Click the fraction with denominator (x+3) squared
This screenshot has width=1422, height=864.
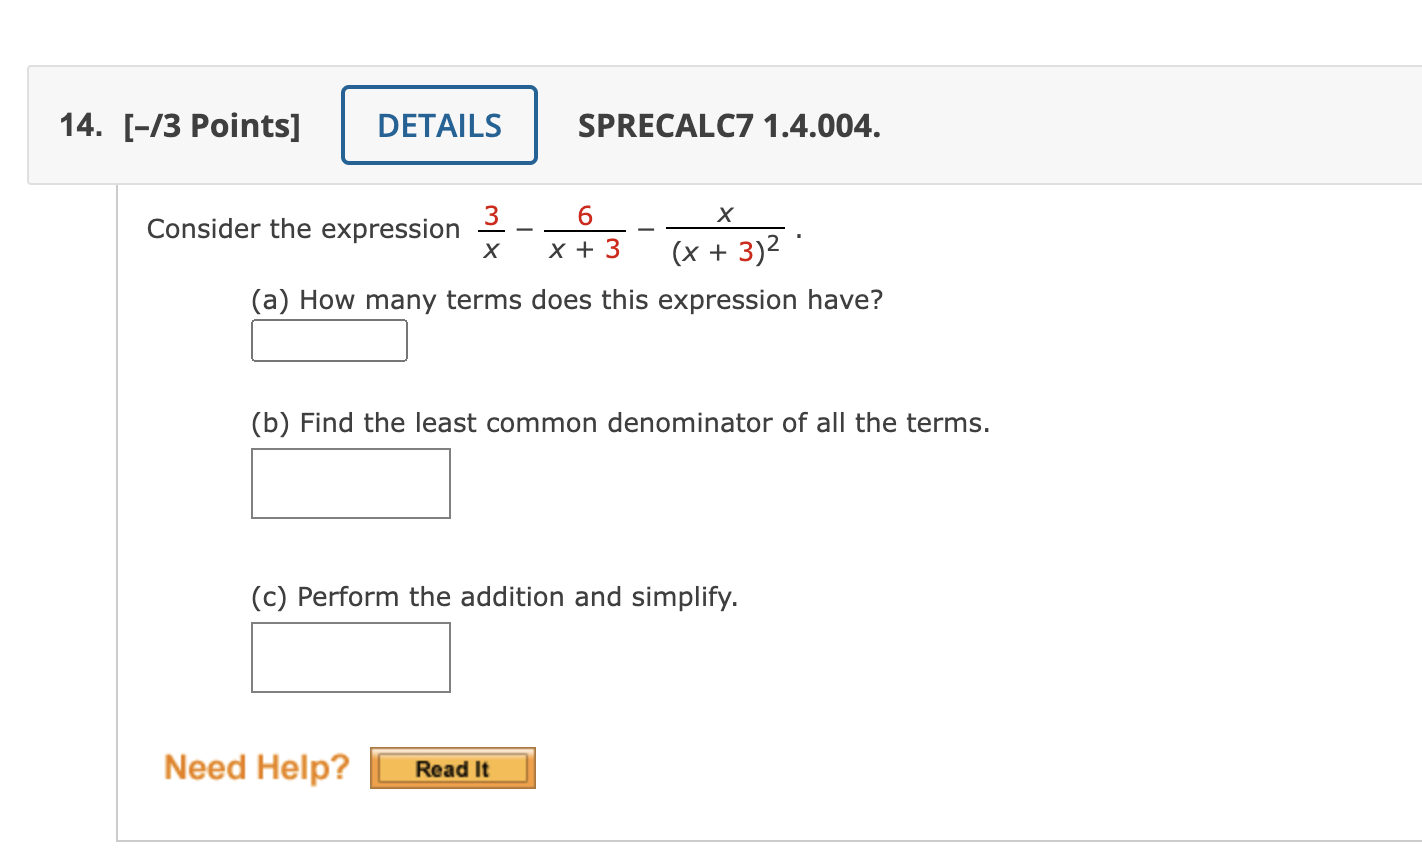722,232
